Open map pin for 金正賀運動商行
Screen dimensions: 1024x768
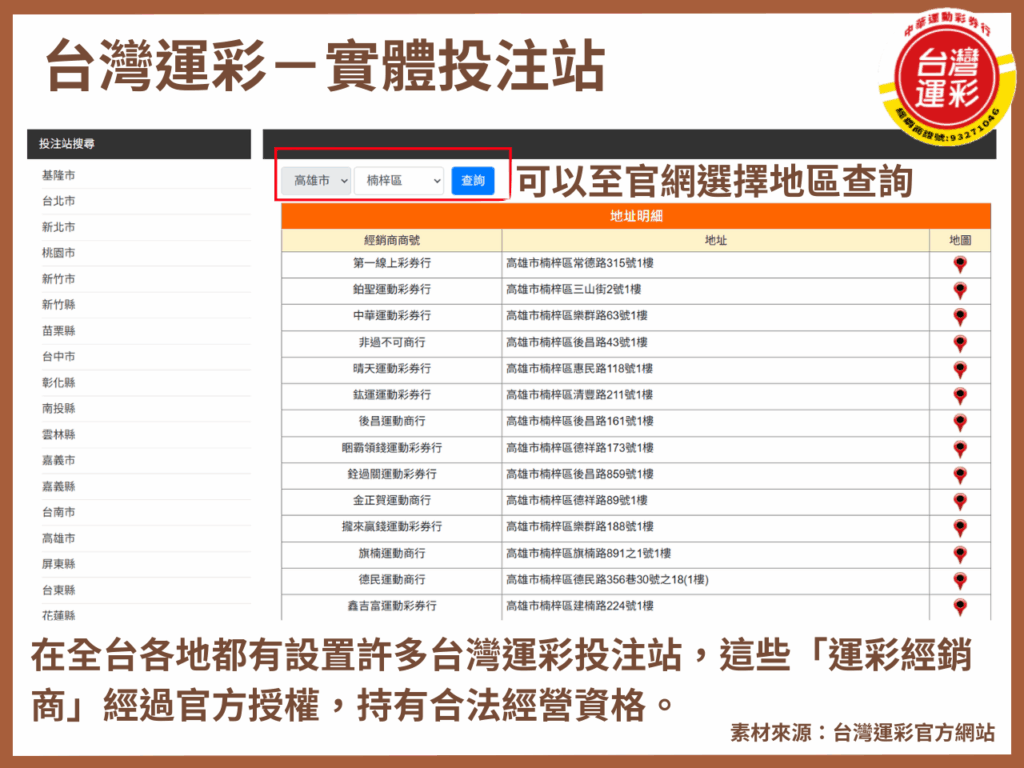coord(959,501)
